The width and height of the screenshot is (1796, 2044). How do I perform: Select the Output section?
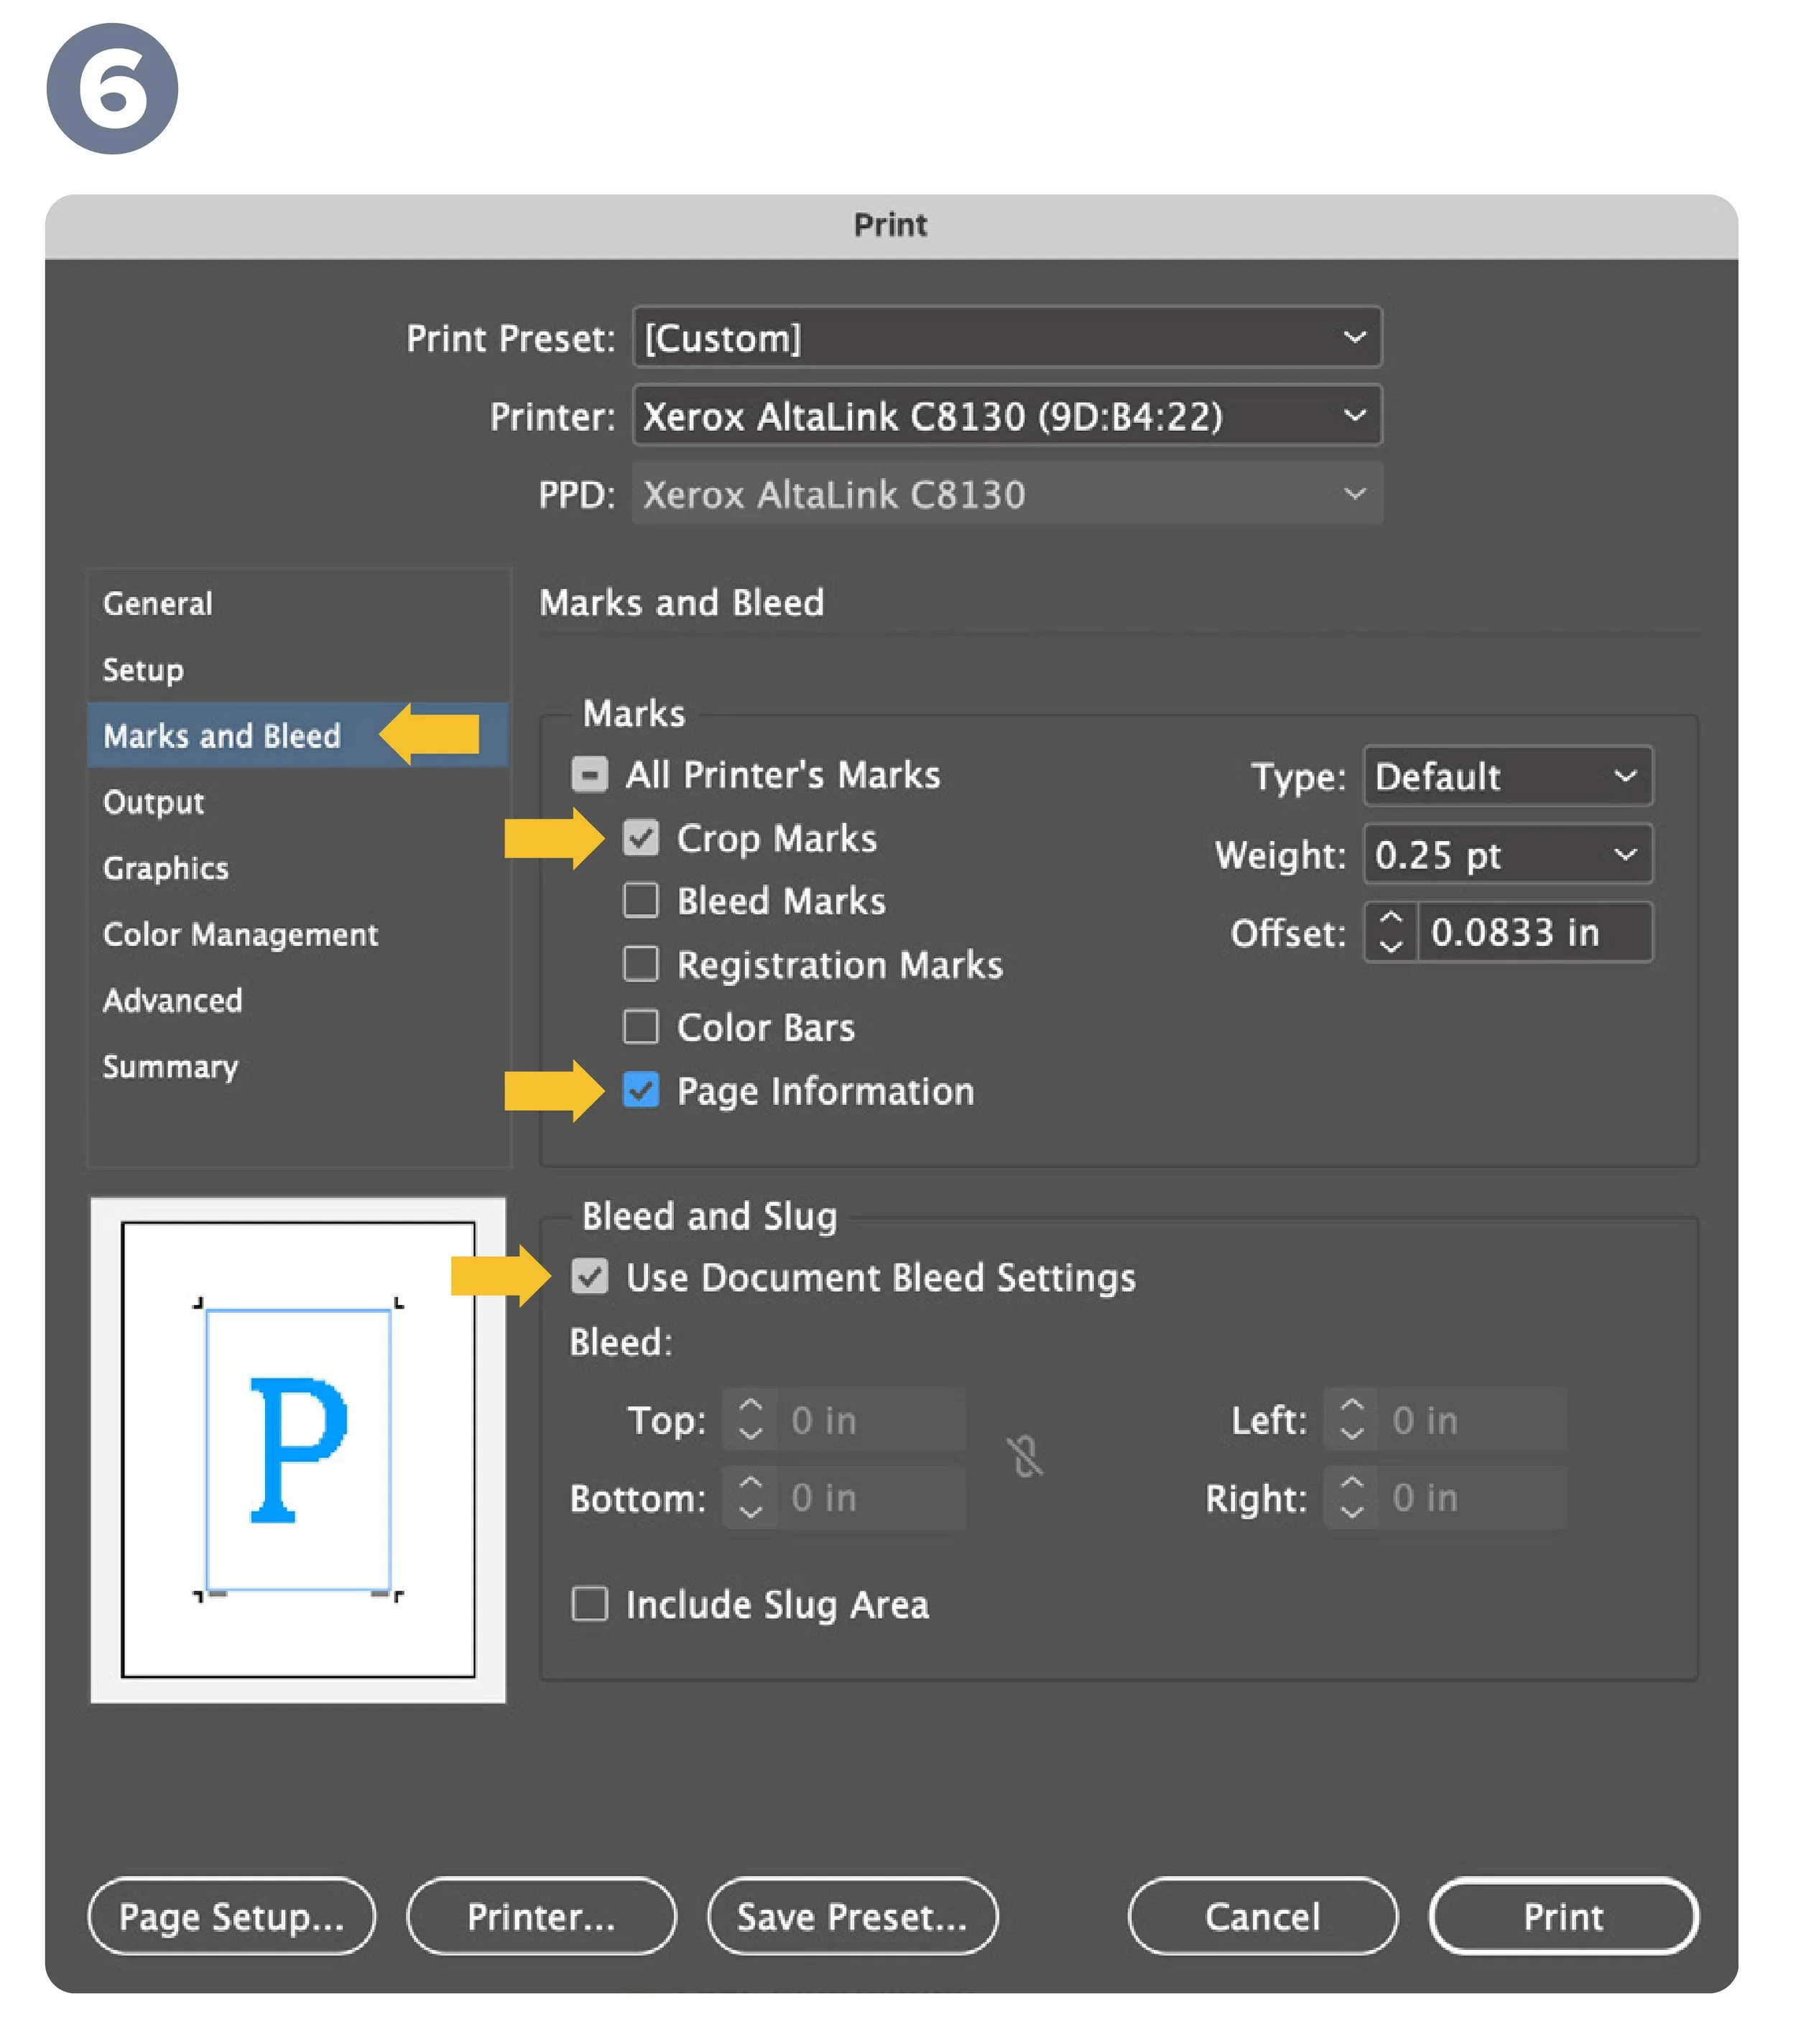pos(153,802)
